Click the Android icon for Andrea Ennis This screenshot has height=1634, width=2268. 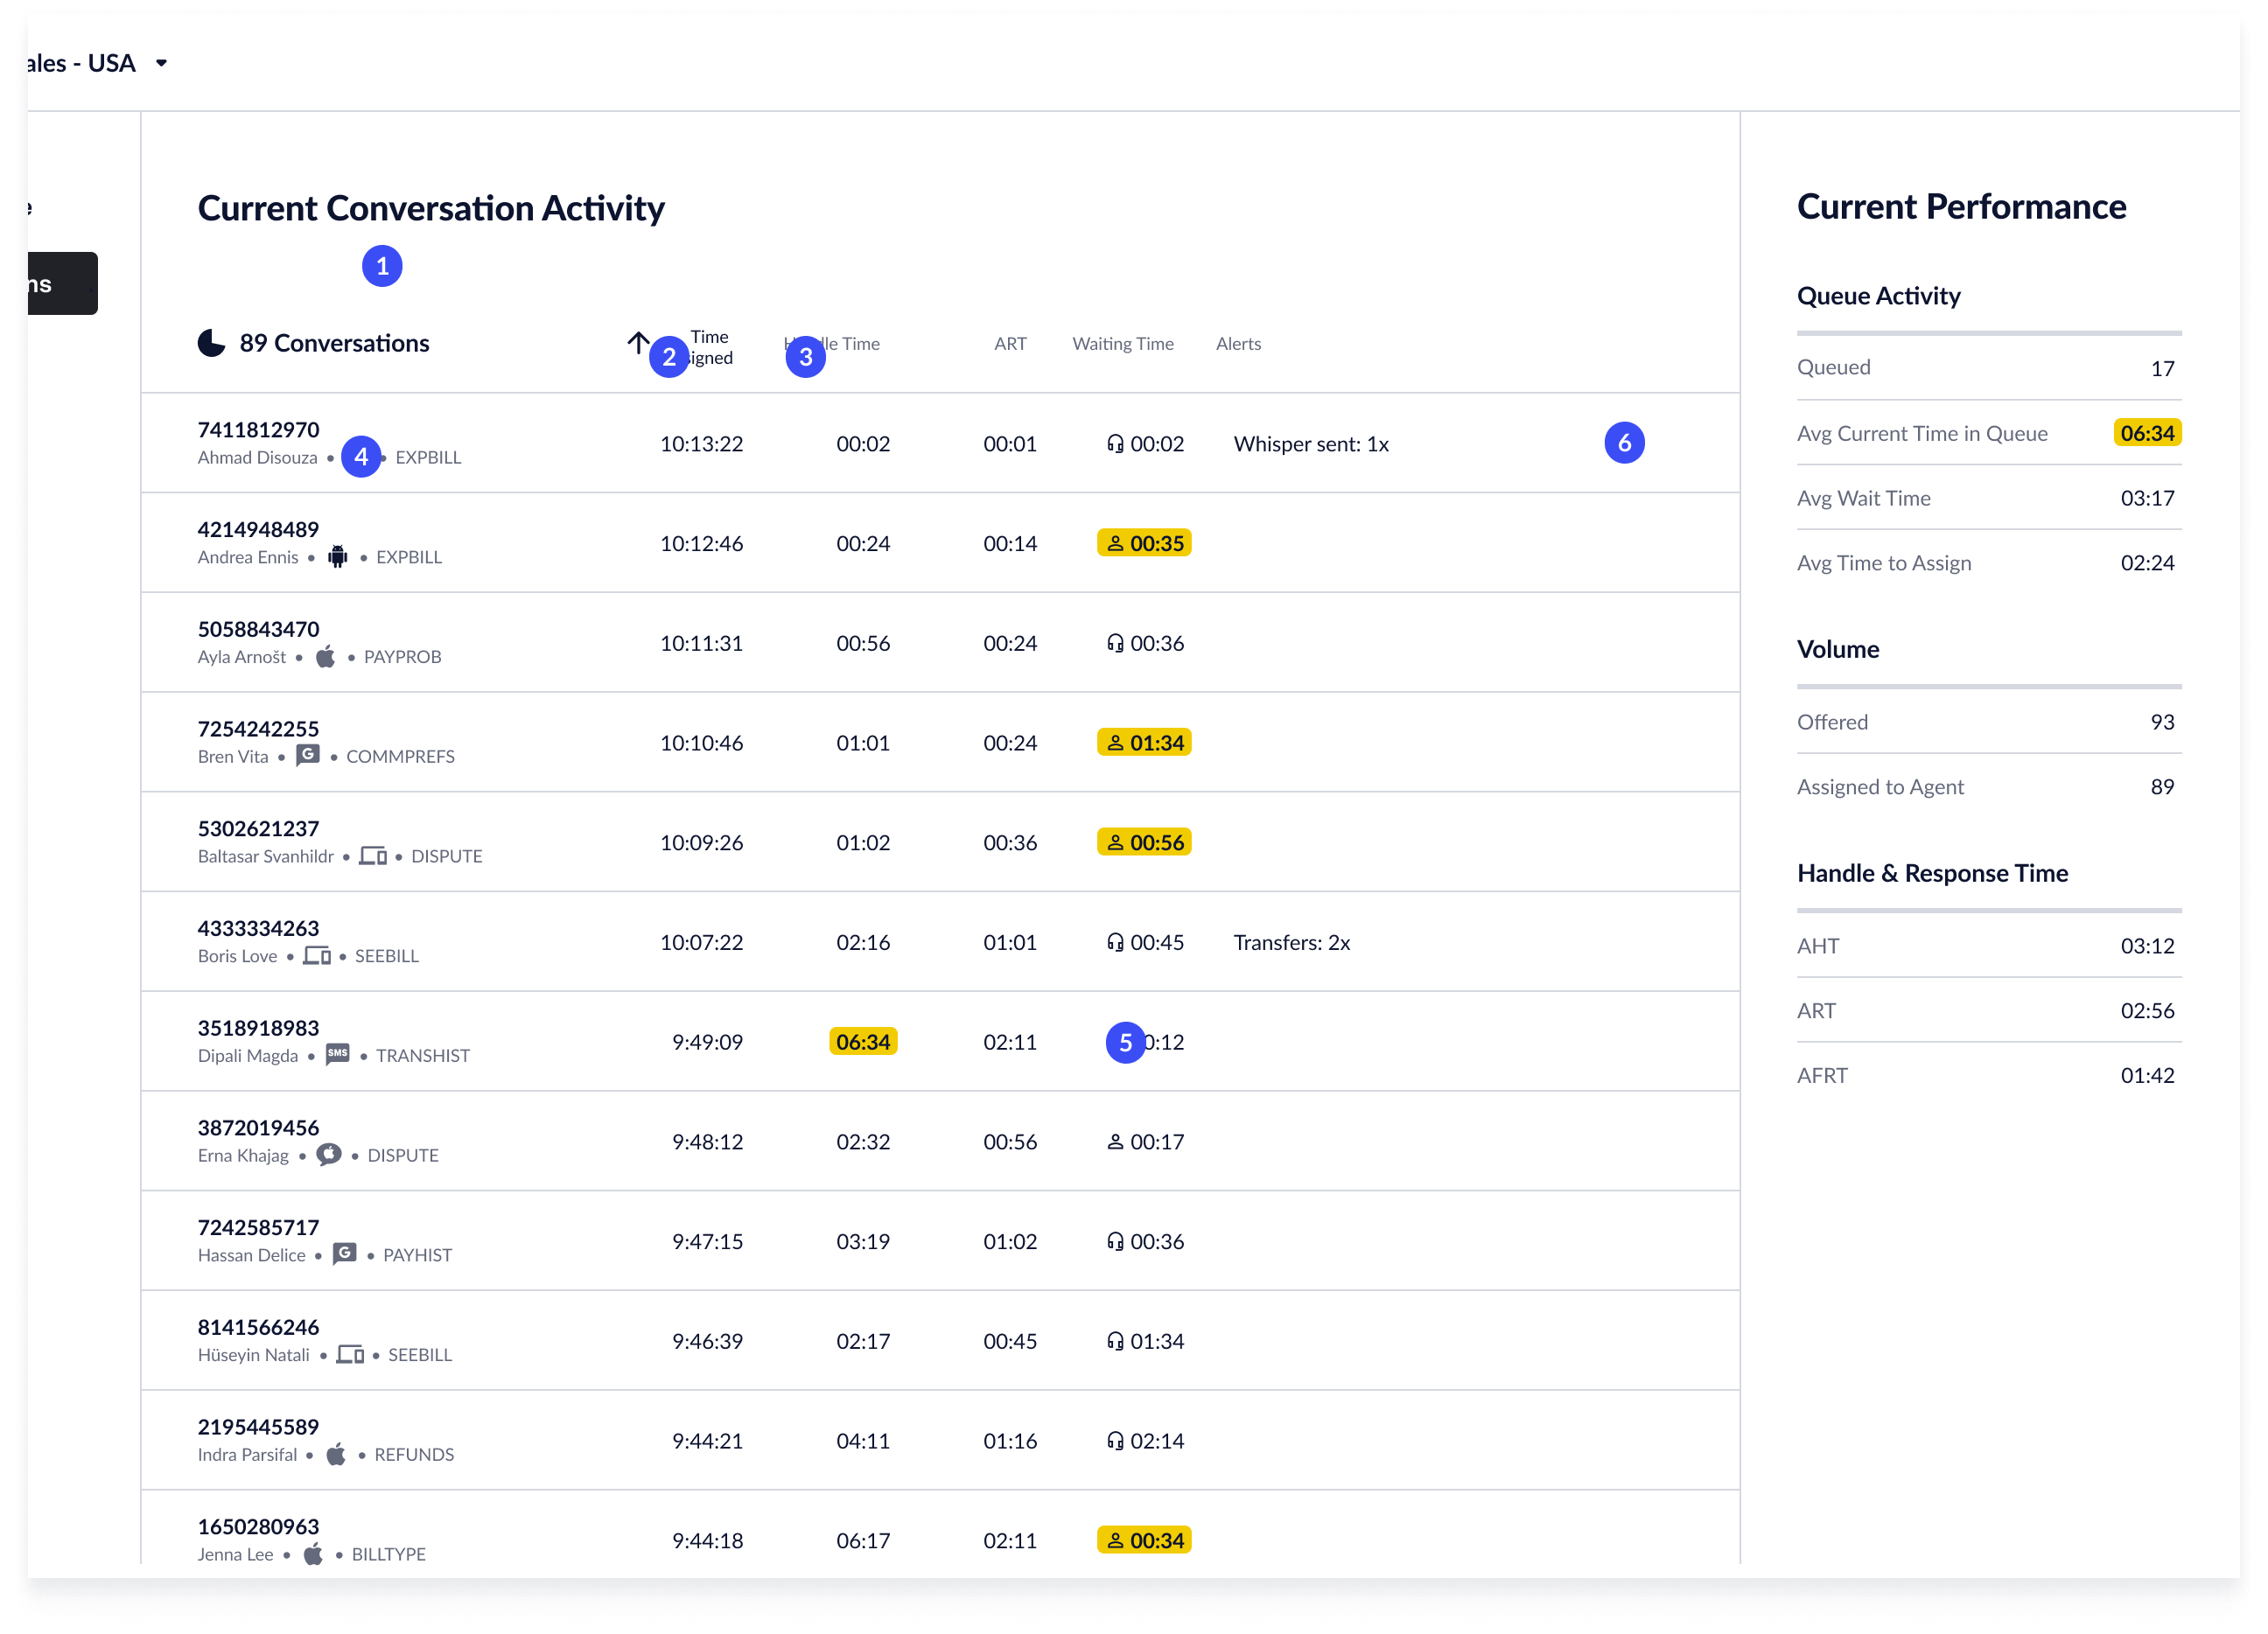[337, 557]
